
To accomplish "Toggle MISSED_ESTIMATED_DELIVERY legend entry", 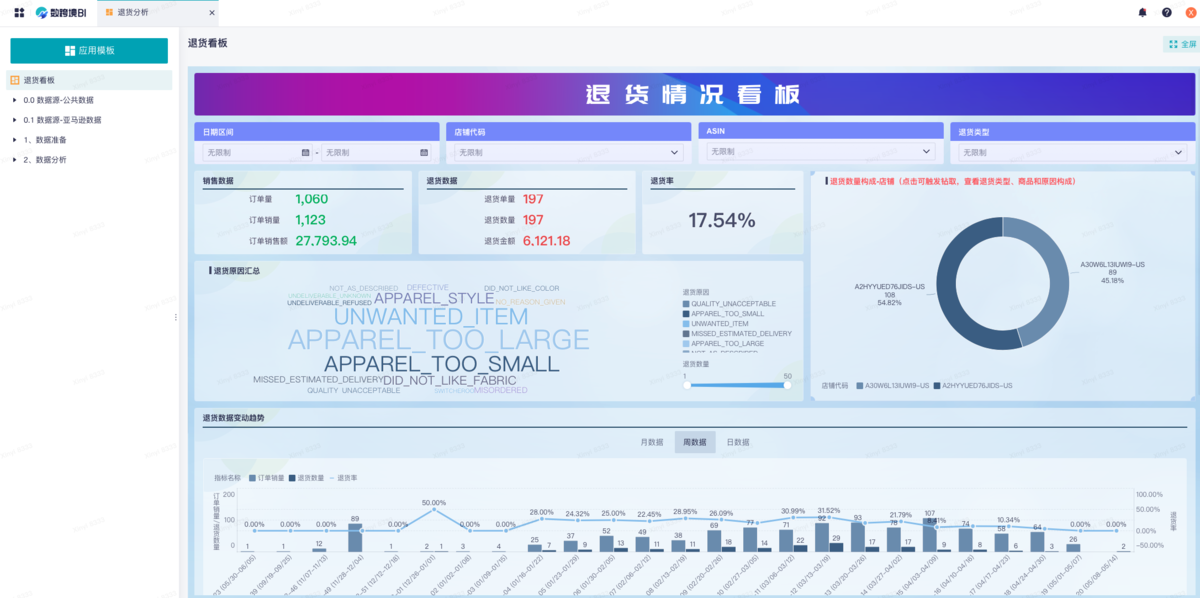I will pyautogui.click(x=737, y=334).
